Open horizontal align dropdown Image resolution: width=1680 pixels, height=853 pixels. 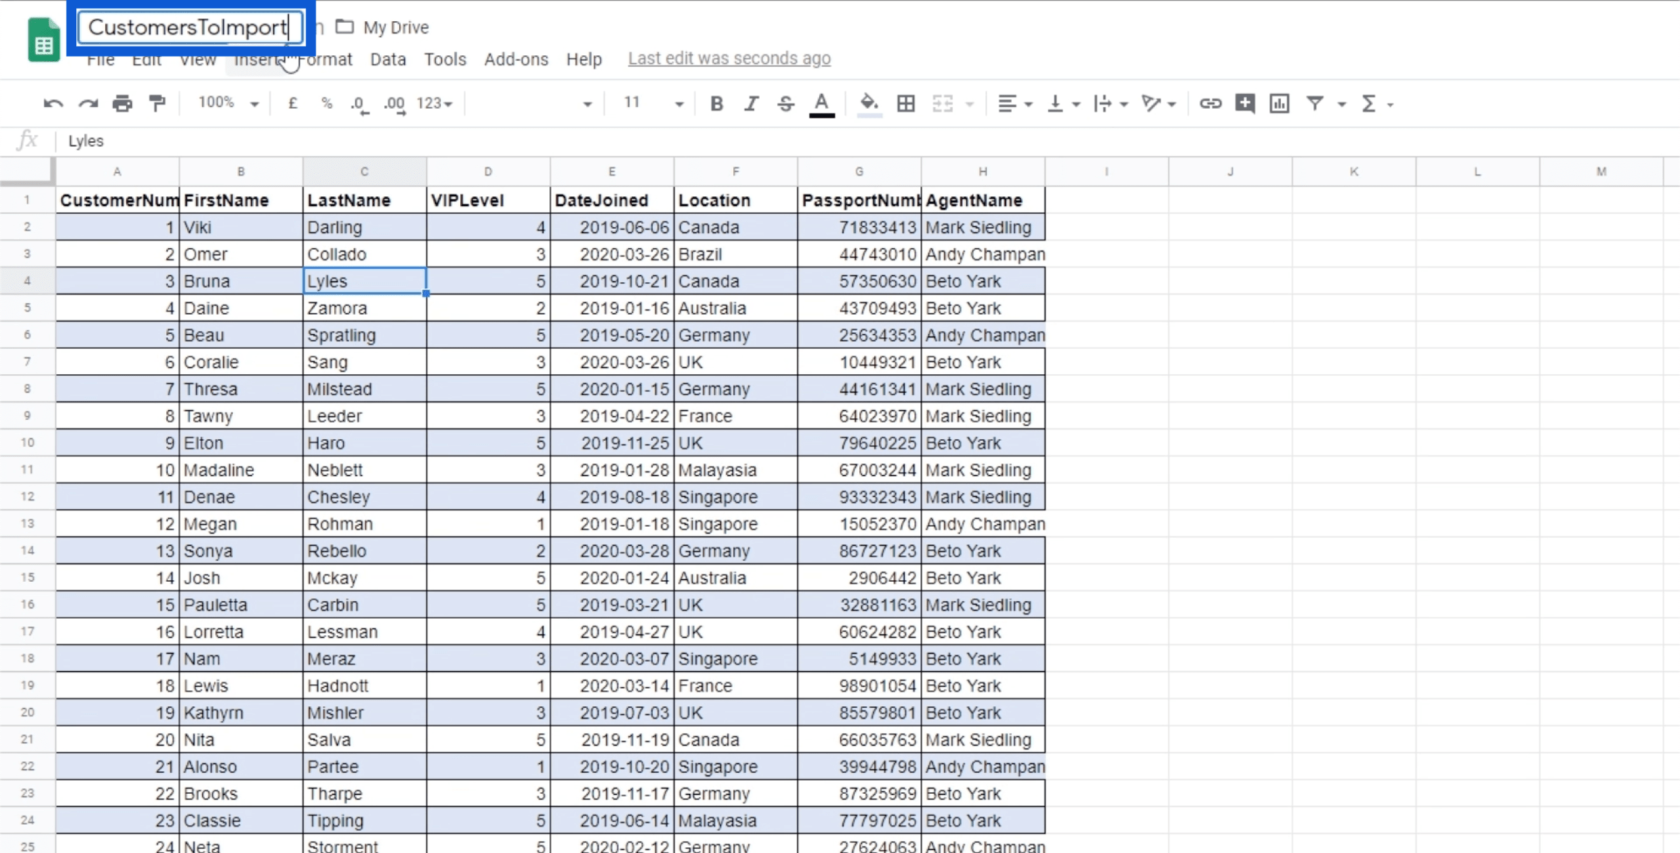pos(1014,103)
